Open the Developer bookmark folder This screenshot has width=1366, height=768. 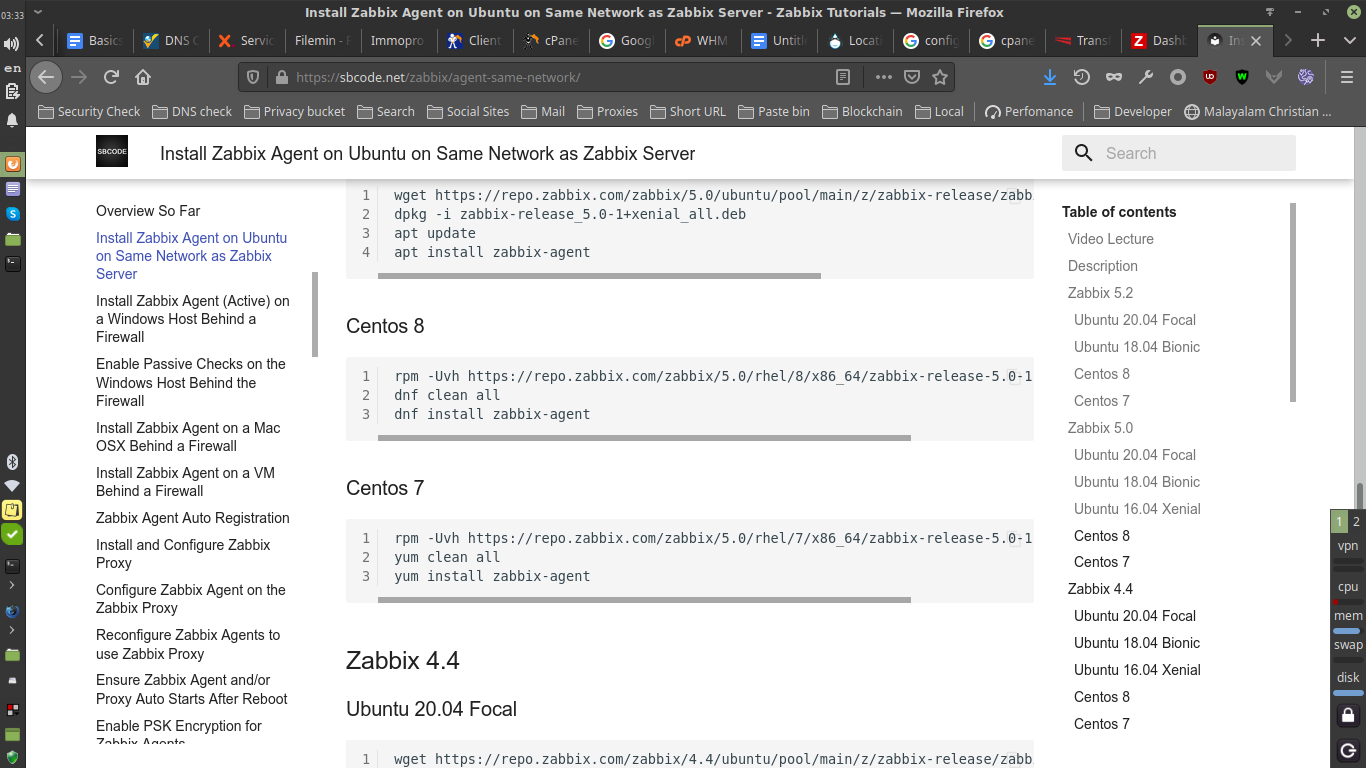pyautogui.click(x=1133, y=111)
